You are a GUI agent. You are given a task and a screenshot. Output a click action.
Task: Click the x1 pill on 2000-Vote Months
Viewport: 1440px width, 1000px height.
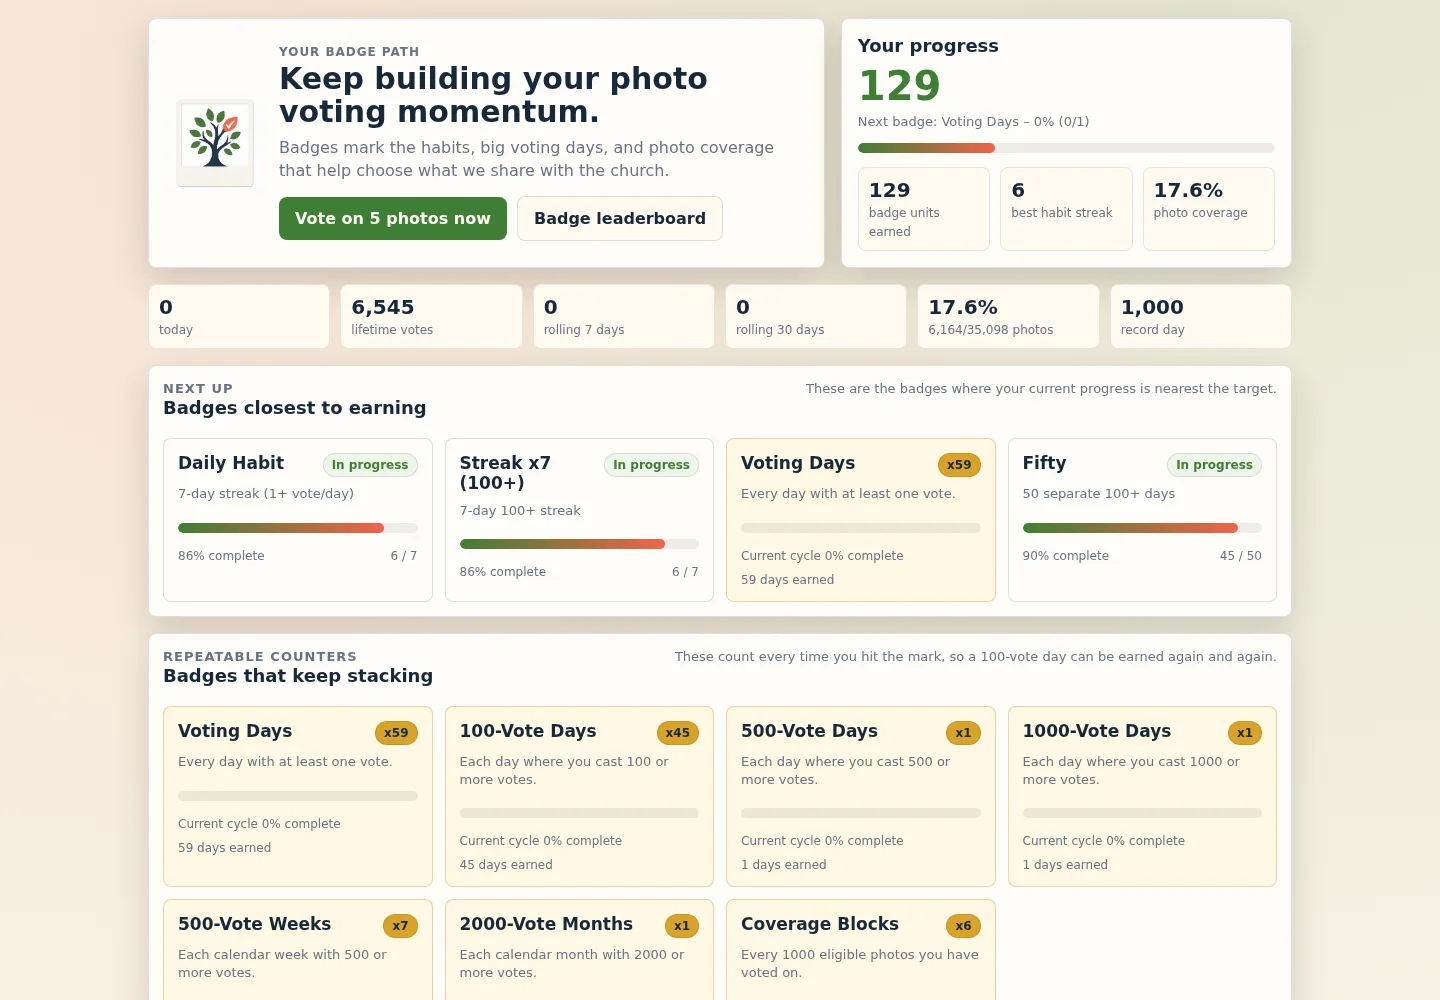(681, 926)
